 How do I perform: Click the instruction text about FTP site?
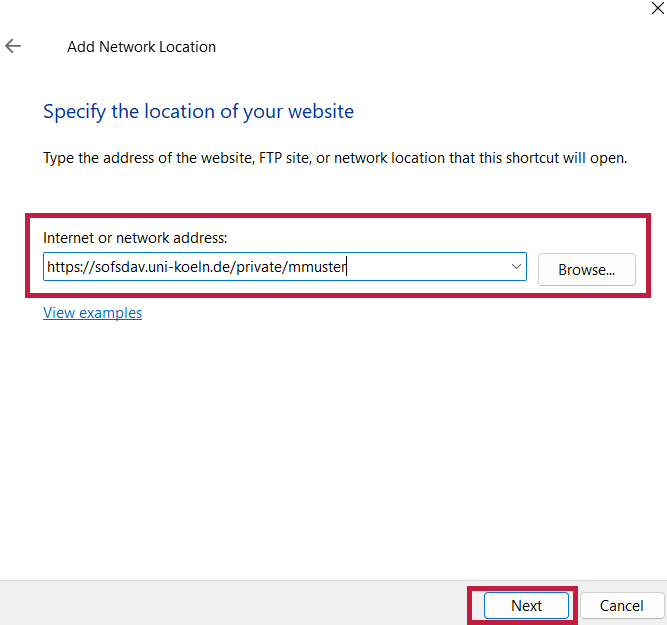(335, 158)
